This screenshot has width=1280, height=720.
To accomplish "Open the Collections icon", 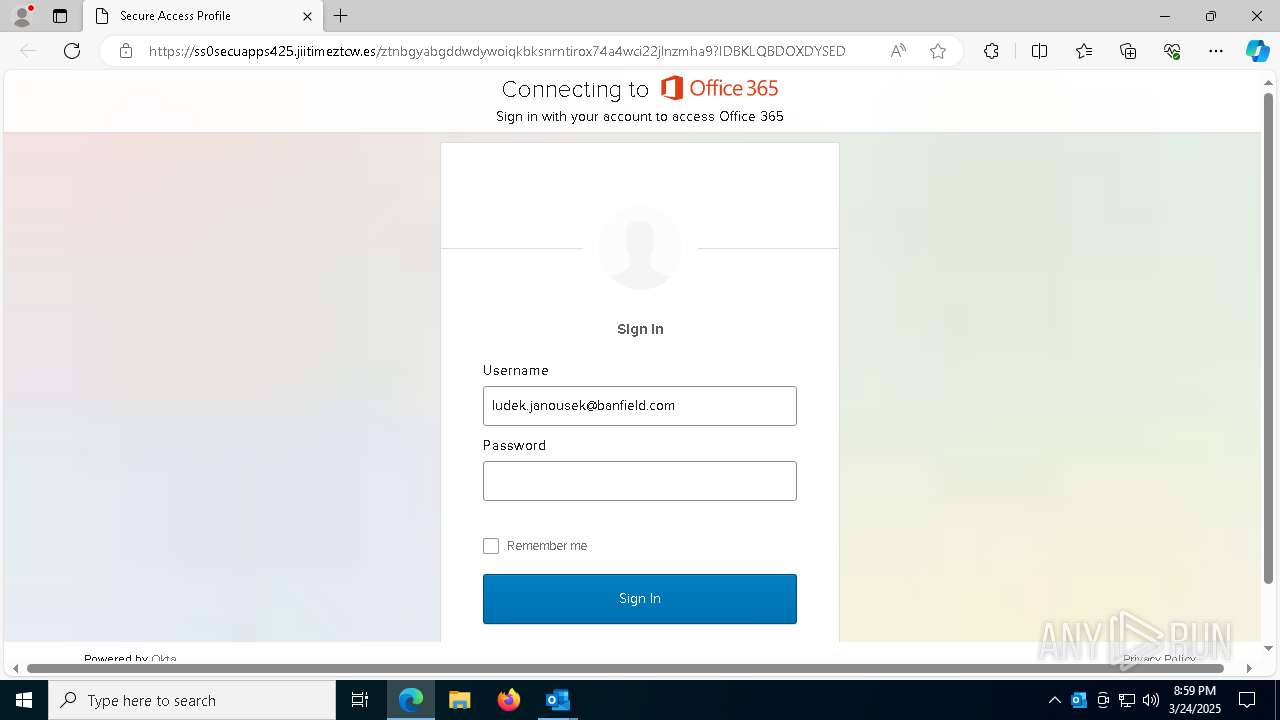I will [x=1128, y=51].
